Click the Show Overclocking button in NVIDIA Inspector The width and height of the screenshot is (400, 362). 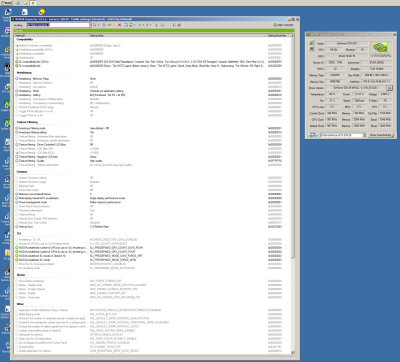pyautogui.click(x=380, y=135)
